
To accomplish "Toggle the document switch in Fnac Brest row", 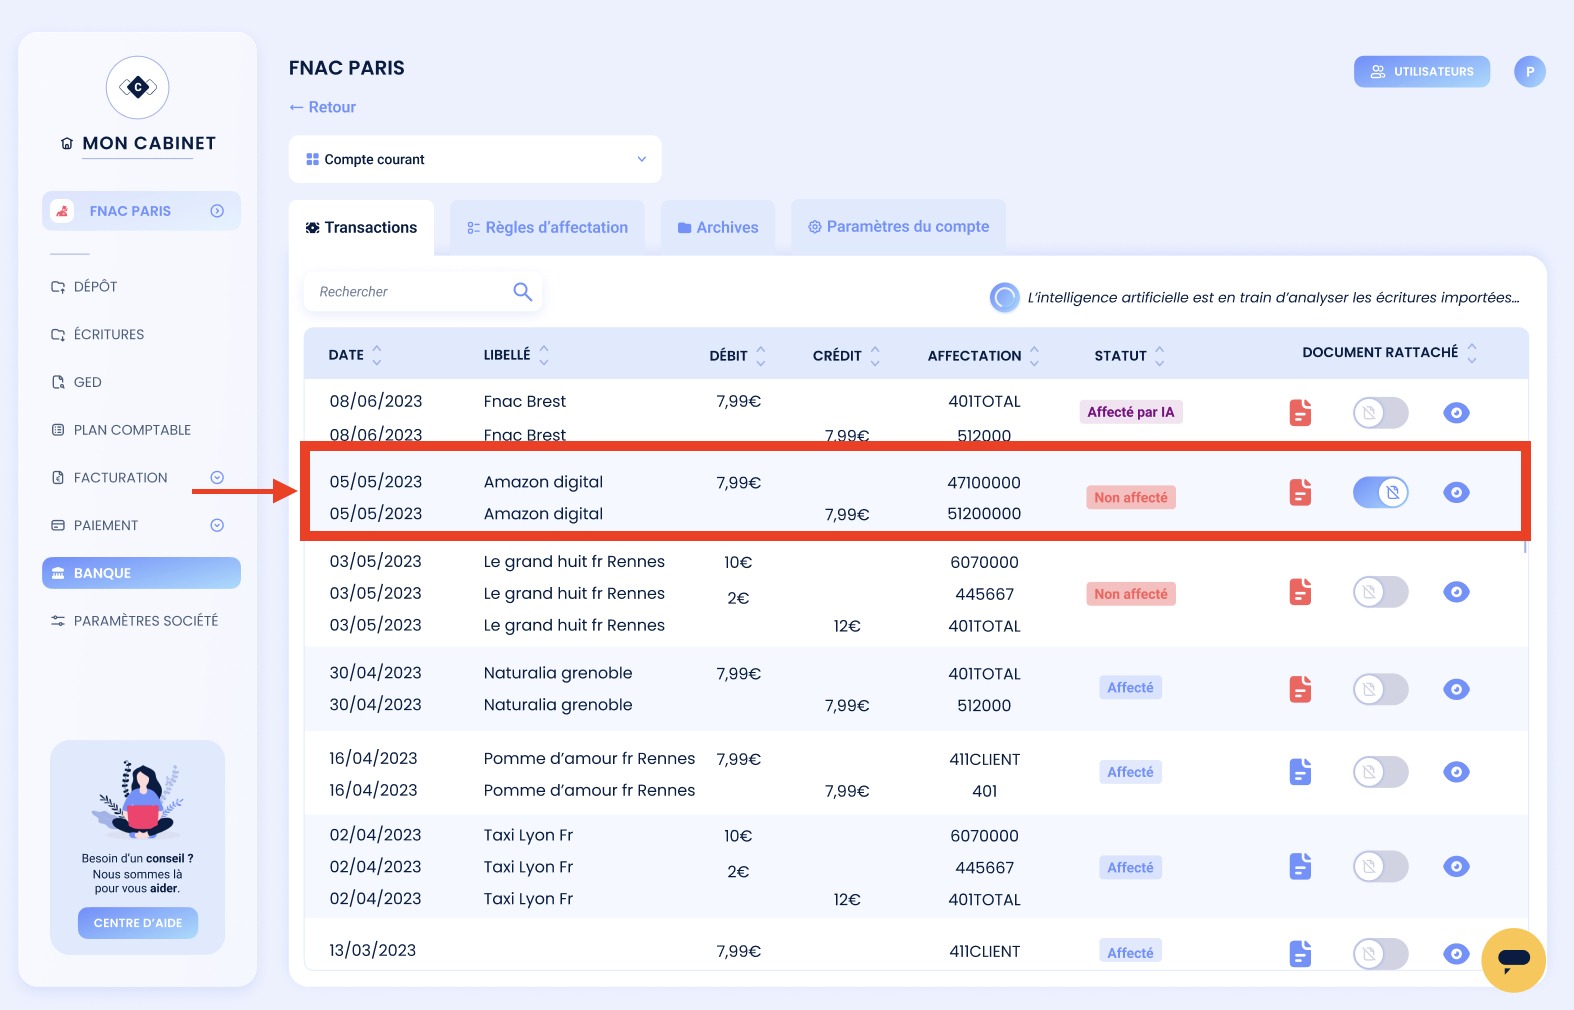I will [x=1380, y=412].
